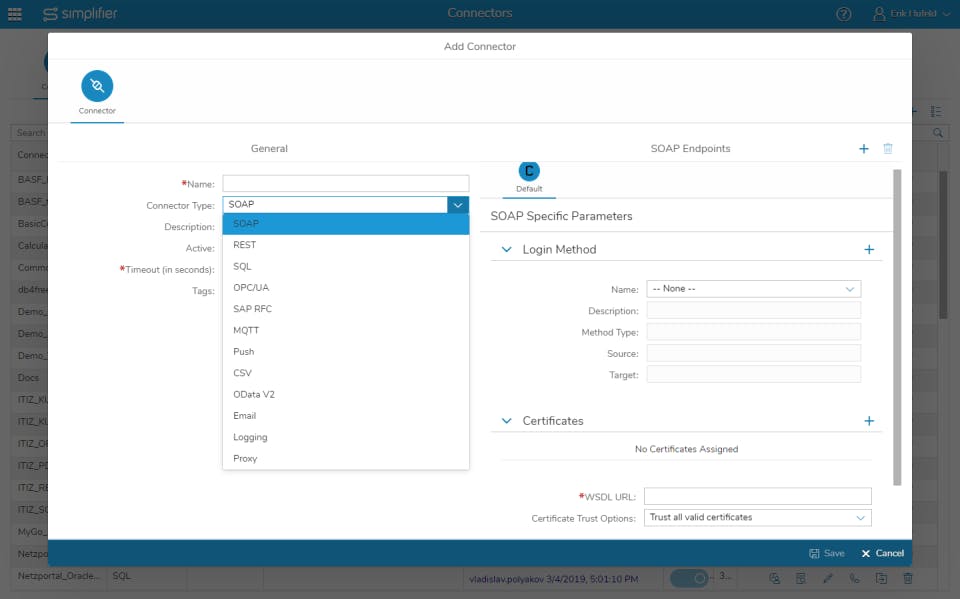Click the WSDL URL input field
960x599 pixels.
tap(757, 496)
